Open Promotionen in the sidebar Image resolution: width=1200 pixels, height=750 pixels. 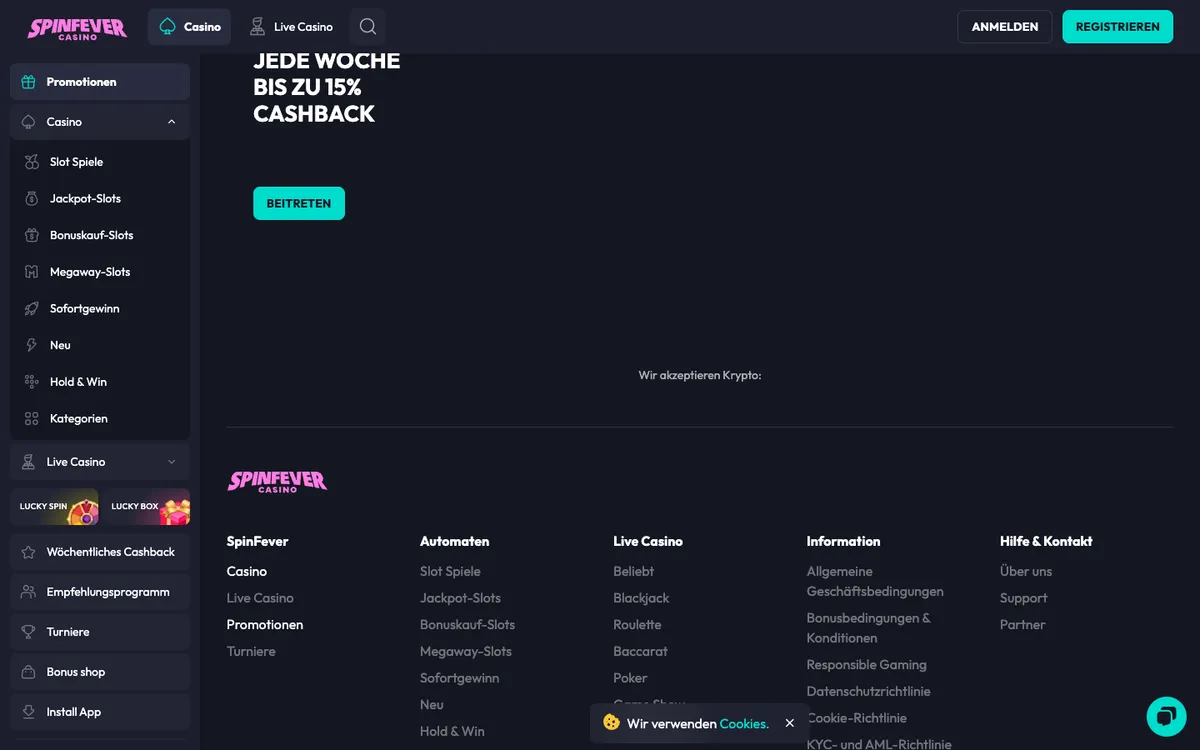click(x=100, y=82)
